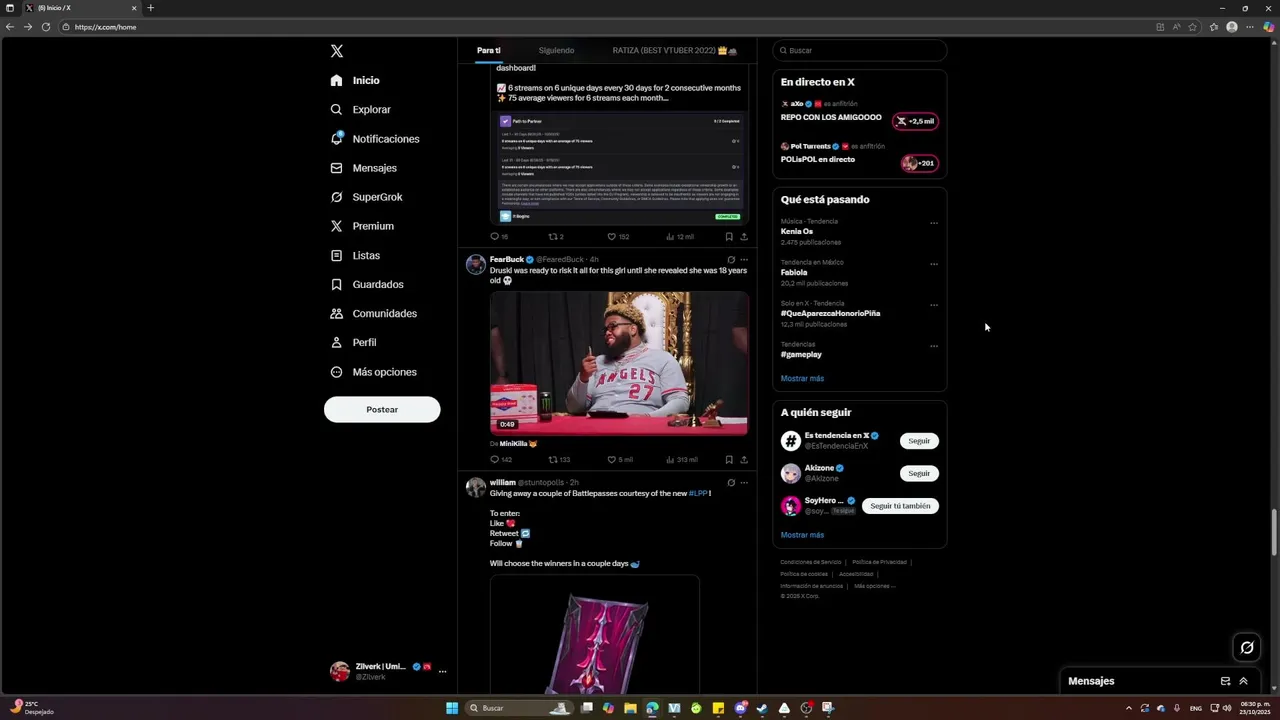Open more menu on FearBuck's post
Image resolution: width=1280 pixels, height=720 pixels.
(744, 260)
